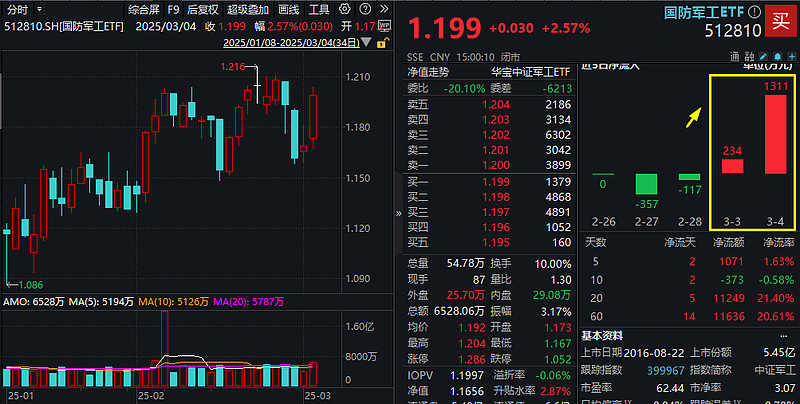This screenshot has width=800, height=404.
Task: Click the MA(5): 5194万 indicator label
Action: [101, 302]
